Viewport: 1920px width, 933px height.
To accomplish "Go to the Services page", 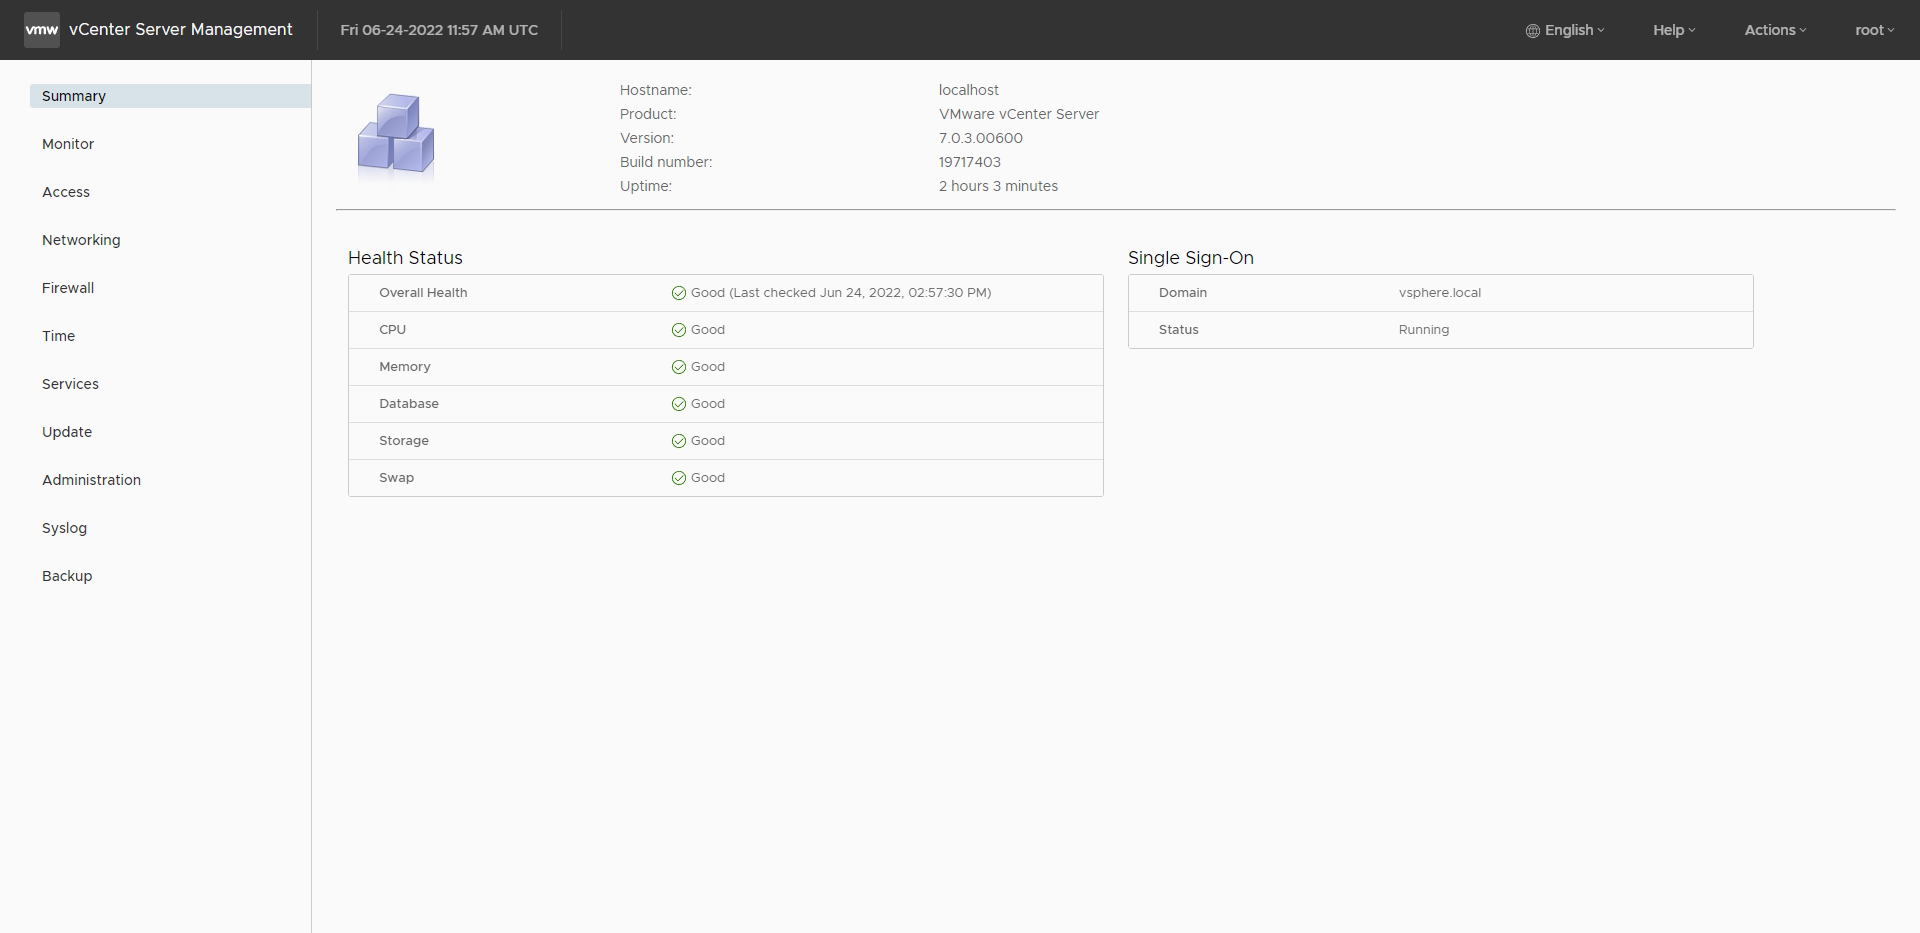I will tap(70, 384).
